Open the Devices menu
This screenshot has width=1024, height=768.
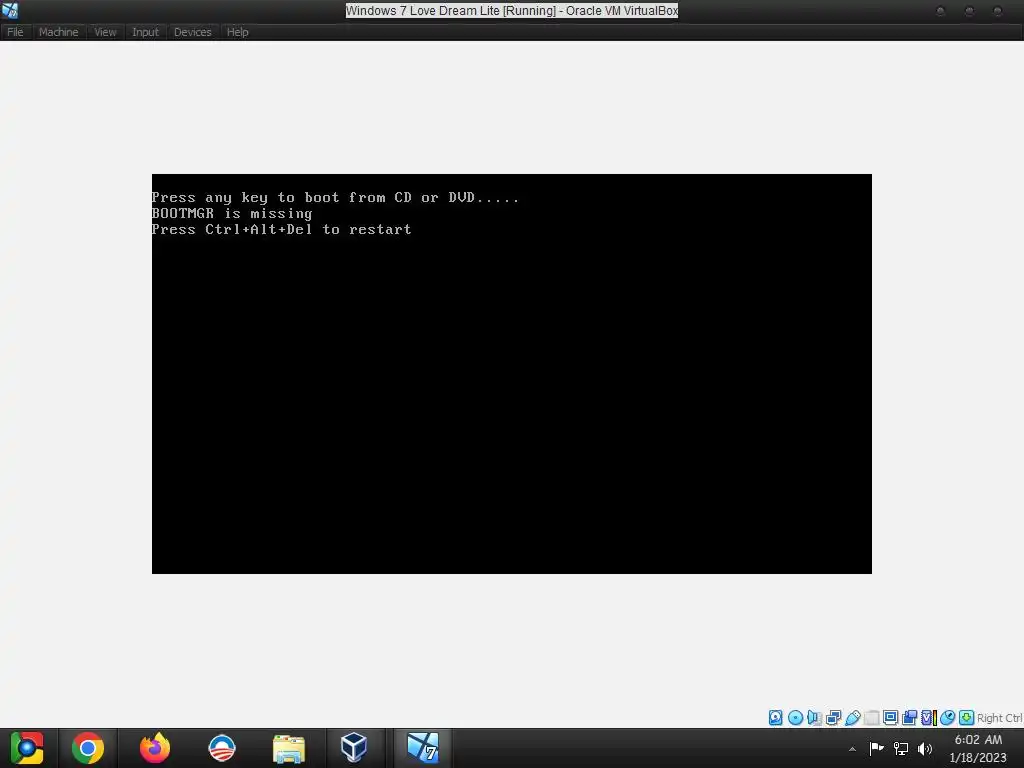click(193, 32)
